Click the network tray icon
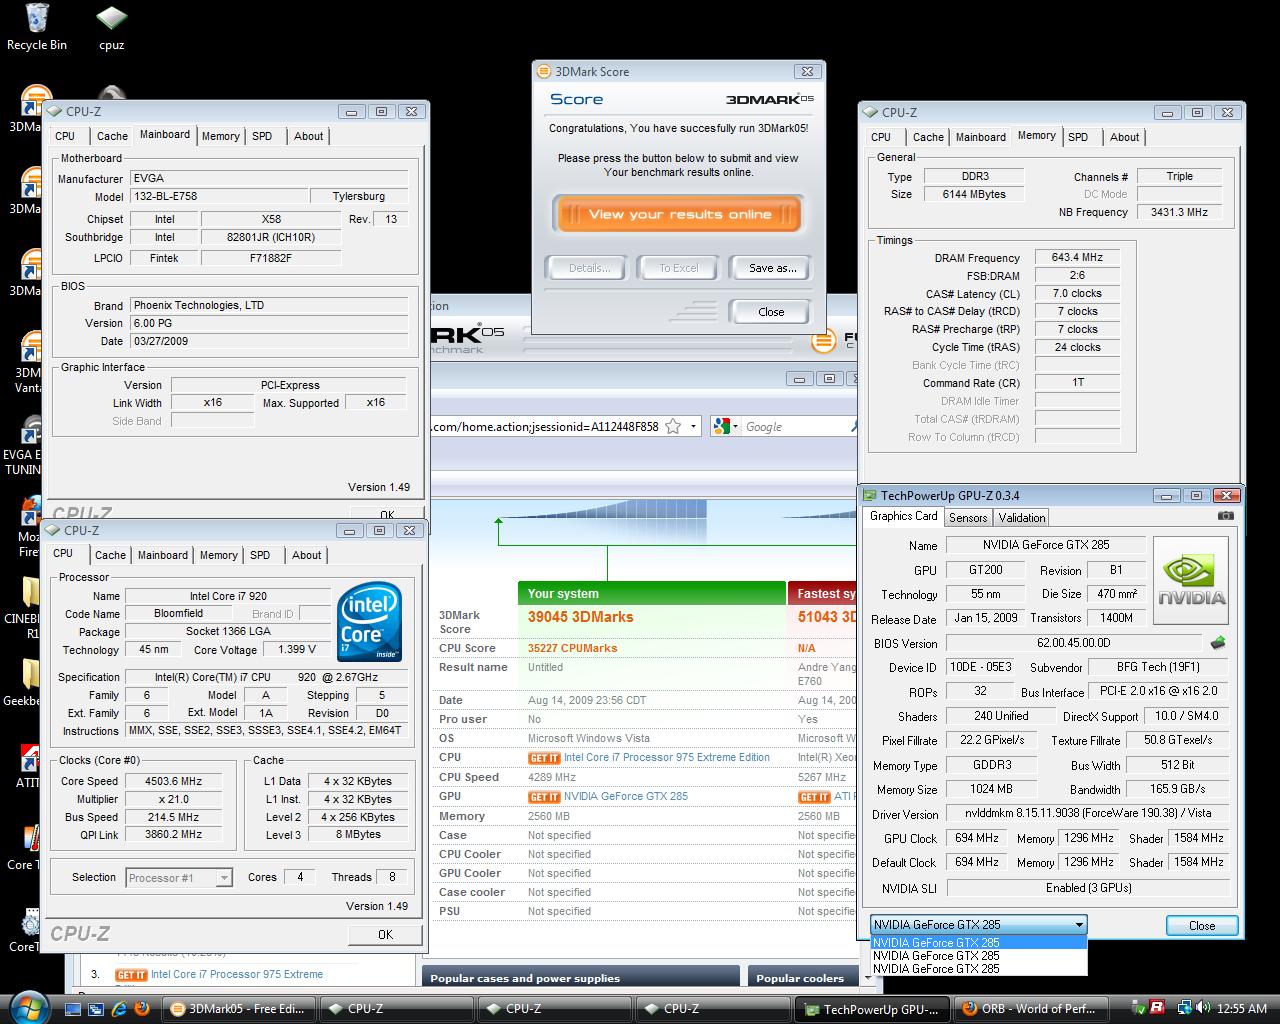 click(x=1184, y=1008)
